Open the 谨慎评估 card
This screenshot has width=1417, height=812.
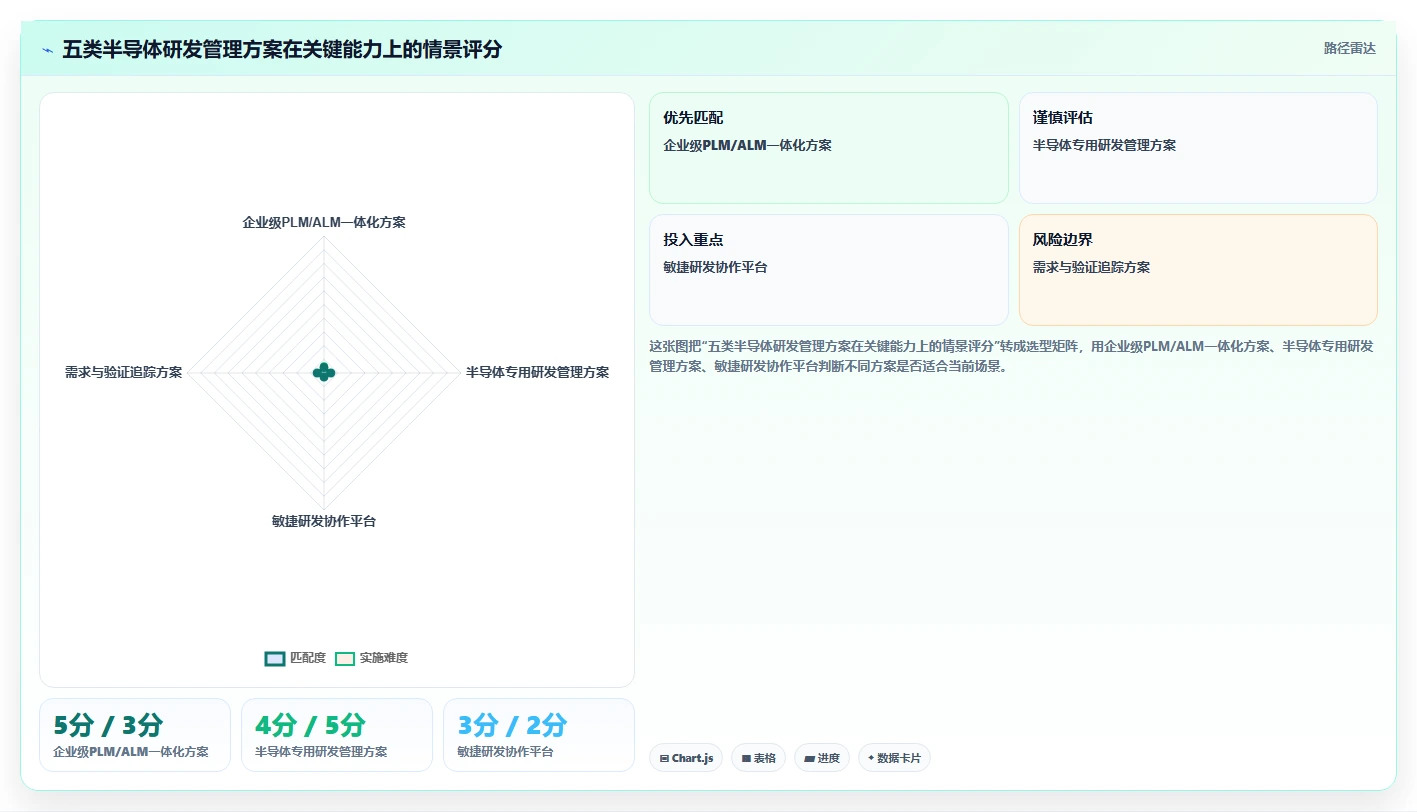(1198, 148)
